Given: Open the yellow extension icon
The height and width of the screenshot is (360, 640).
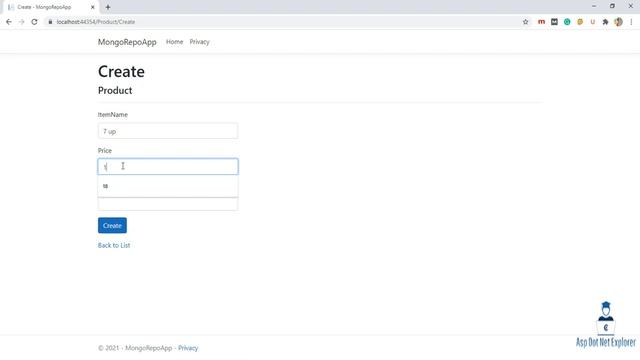Looking at the screenshot, I should [x=580, y=22].
